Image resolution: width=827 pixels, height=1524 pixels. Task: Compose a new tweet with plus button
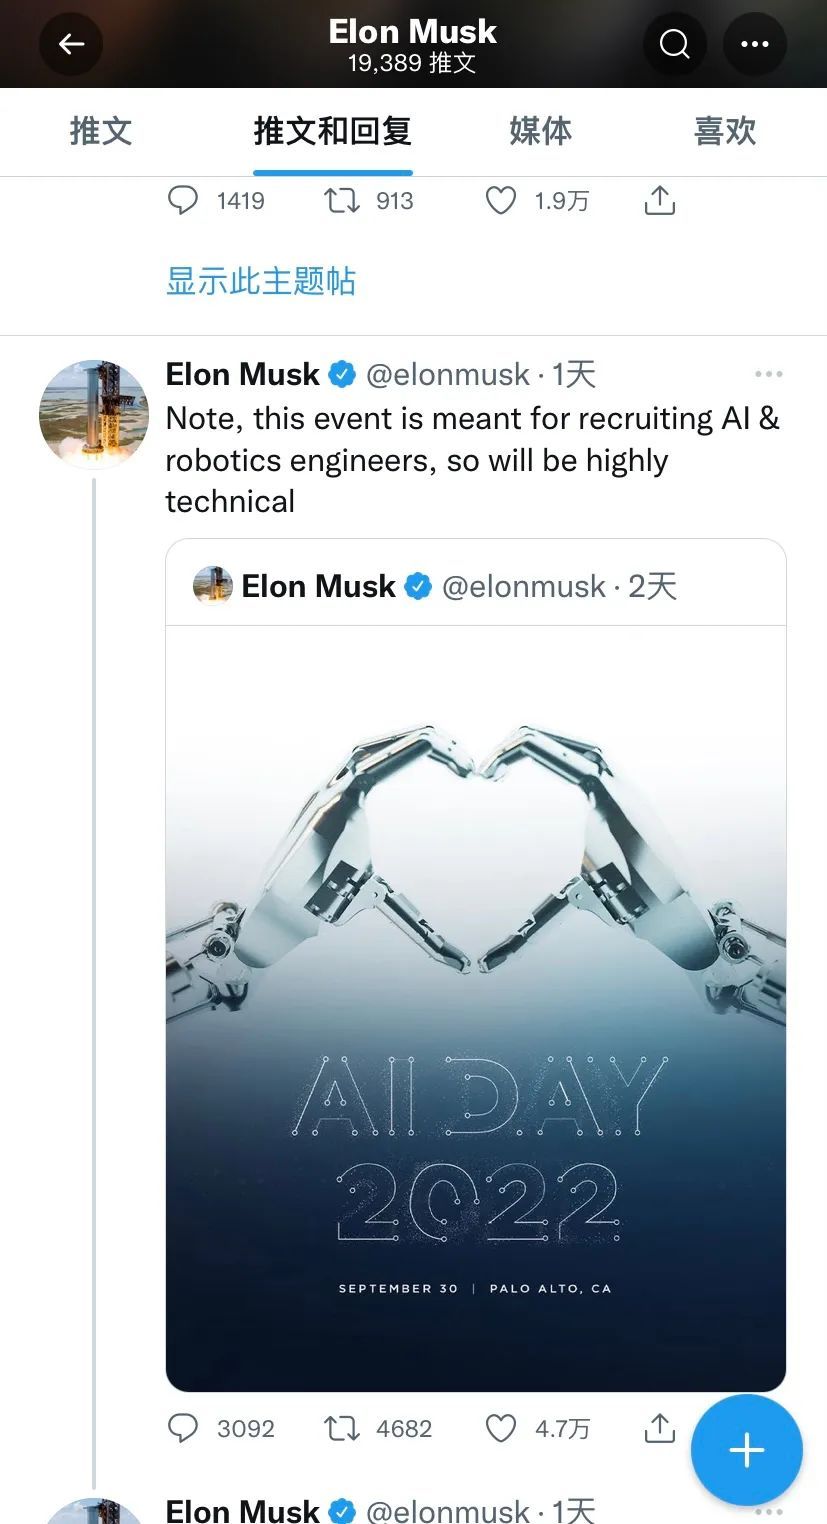click(746, 1450)
